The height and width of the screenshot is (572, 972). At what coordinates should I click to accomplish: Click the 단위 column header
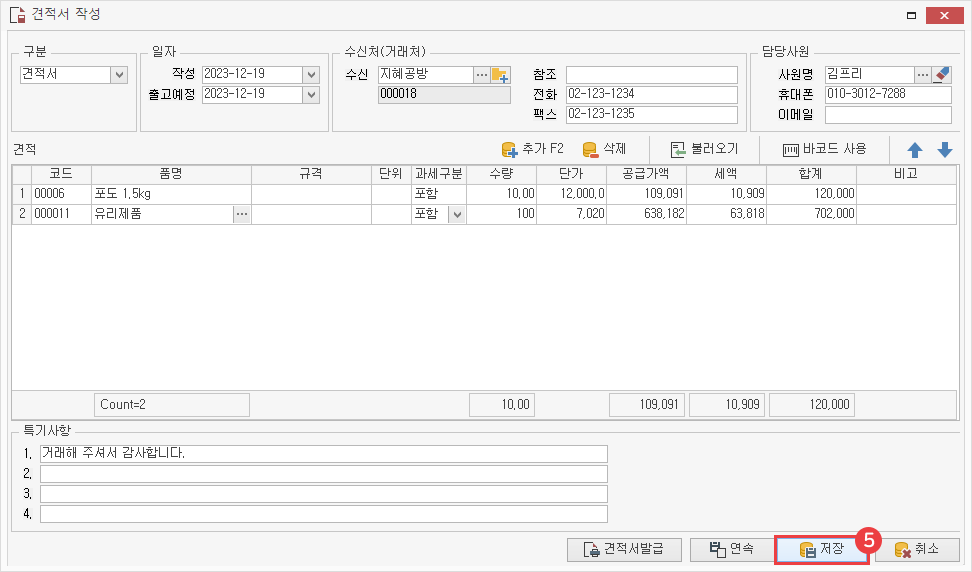click(x=391, y=174)
